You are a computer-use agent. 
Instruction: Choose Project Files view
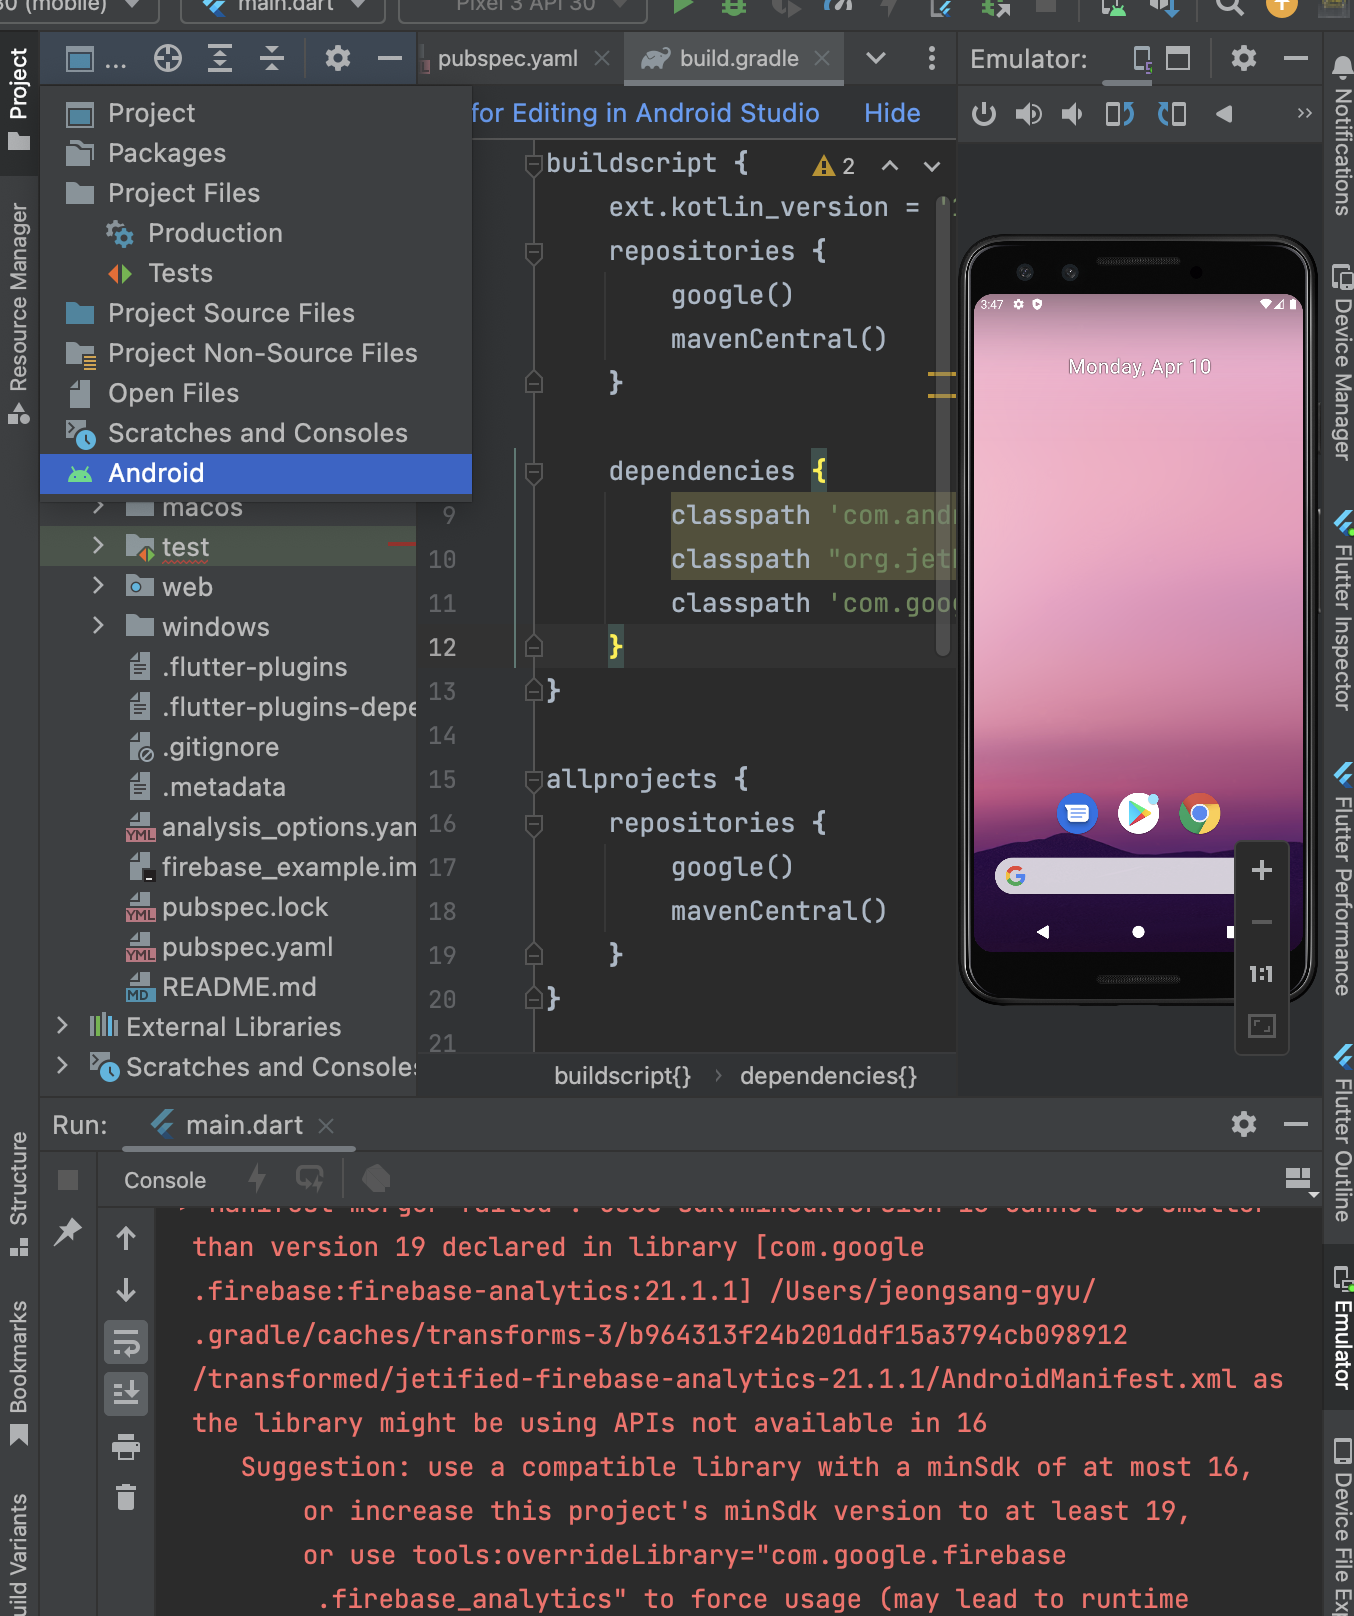point(256,193)
